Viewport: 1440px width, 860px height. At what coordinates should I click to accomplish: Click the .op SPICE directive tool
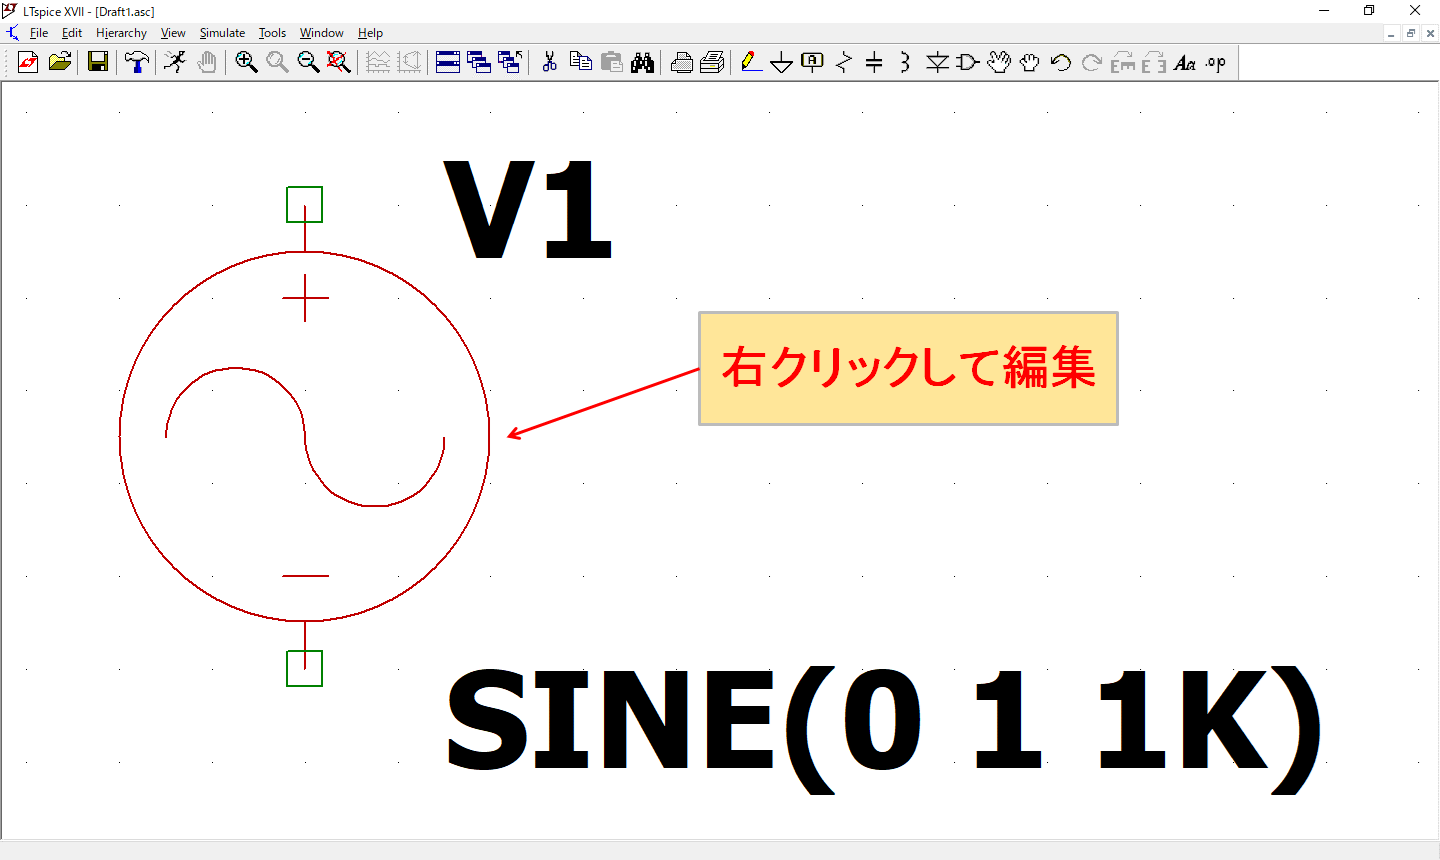(1215, 62)
